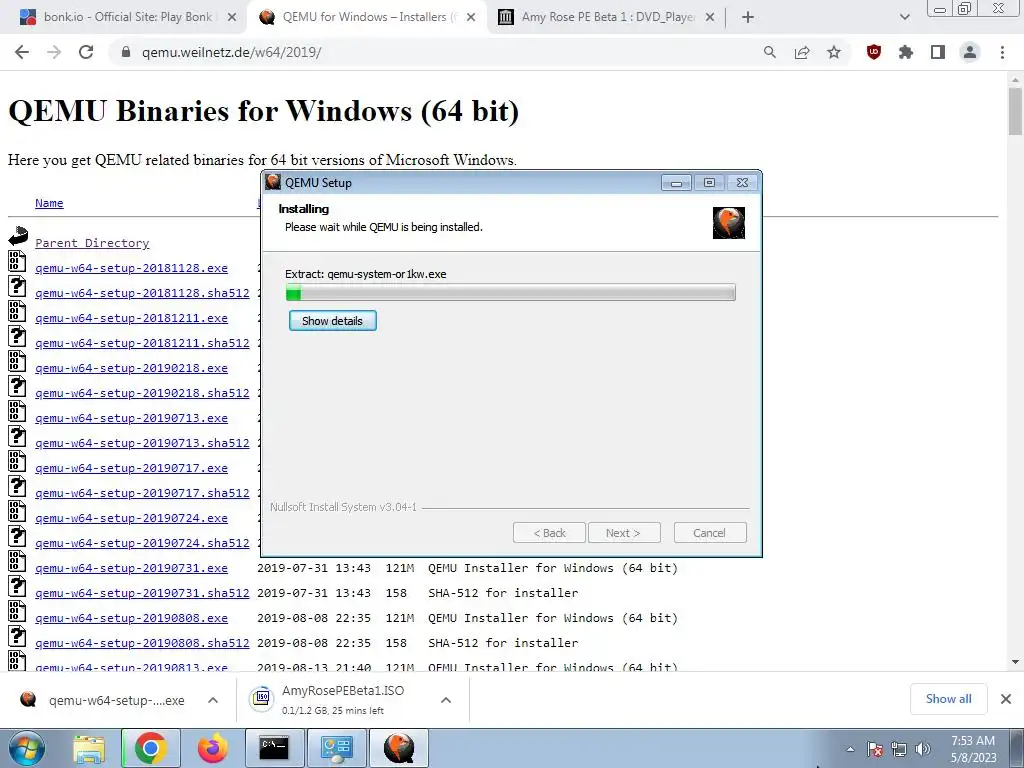Screen dimensions: 1024x768
Task: Click the unknown-file icon beside qemu-w64-setup-20190808.sha512
Action: click(17, 637)
